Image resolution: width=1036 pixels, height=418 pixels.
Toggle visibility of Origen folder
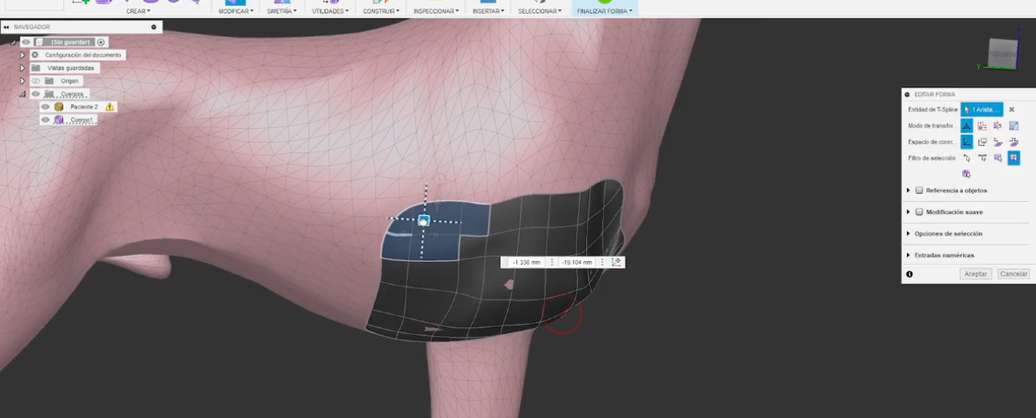click(x=36, y=81)
